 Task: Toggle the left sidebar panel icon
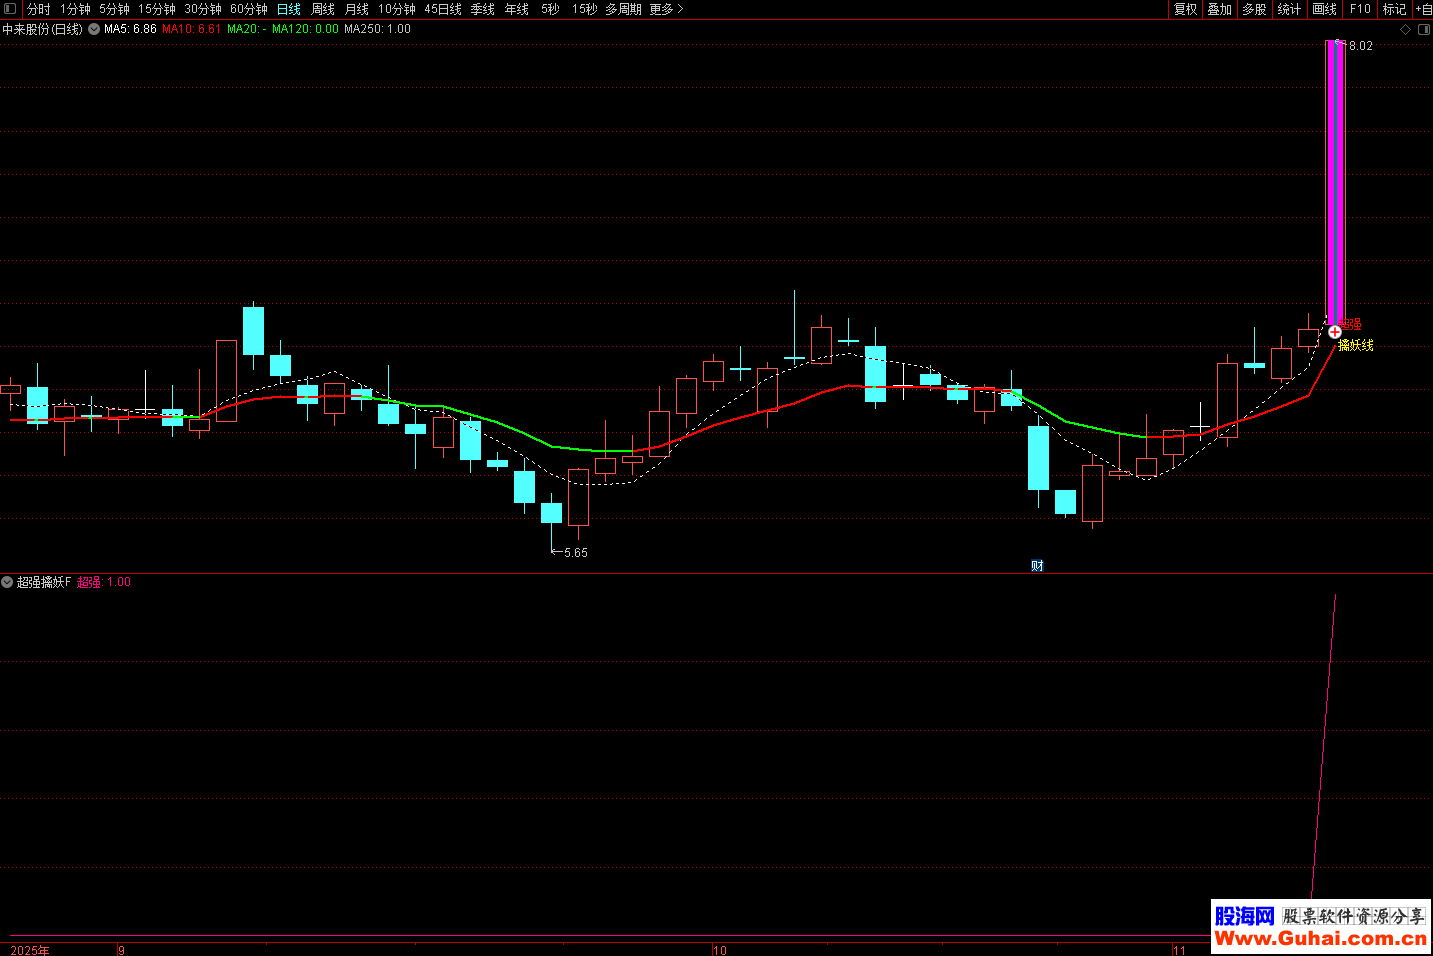coord(10,9)
